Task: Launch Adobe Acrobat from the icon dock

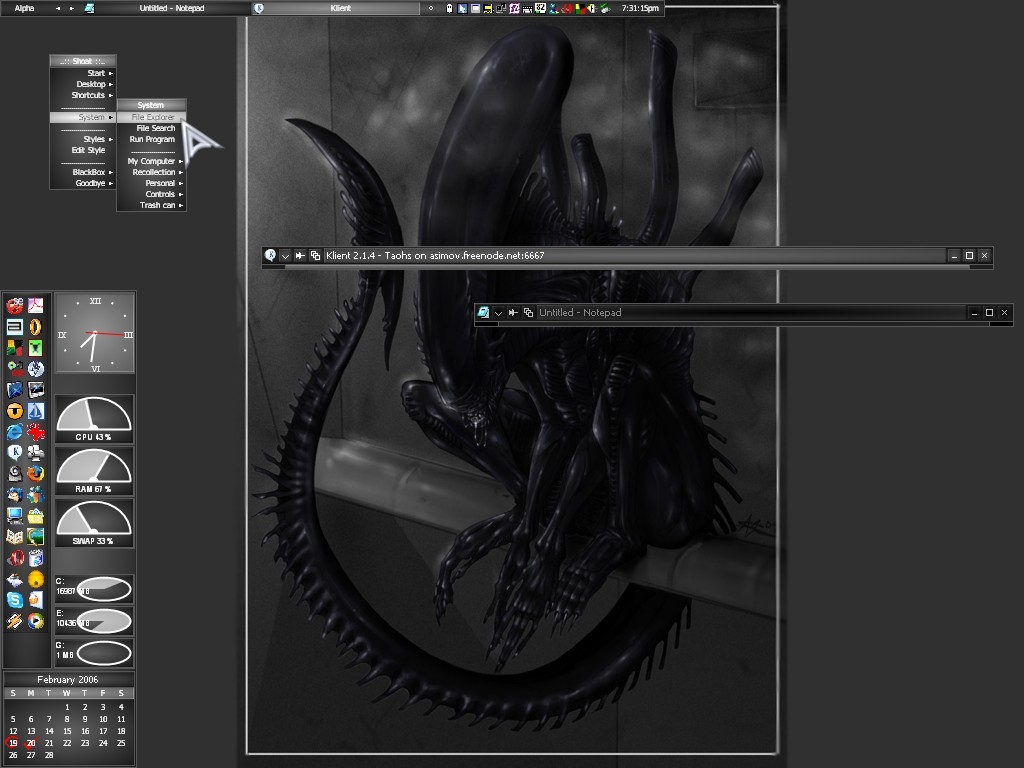Action: coord(35,305)
